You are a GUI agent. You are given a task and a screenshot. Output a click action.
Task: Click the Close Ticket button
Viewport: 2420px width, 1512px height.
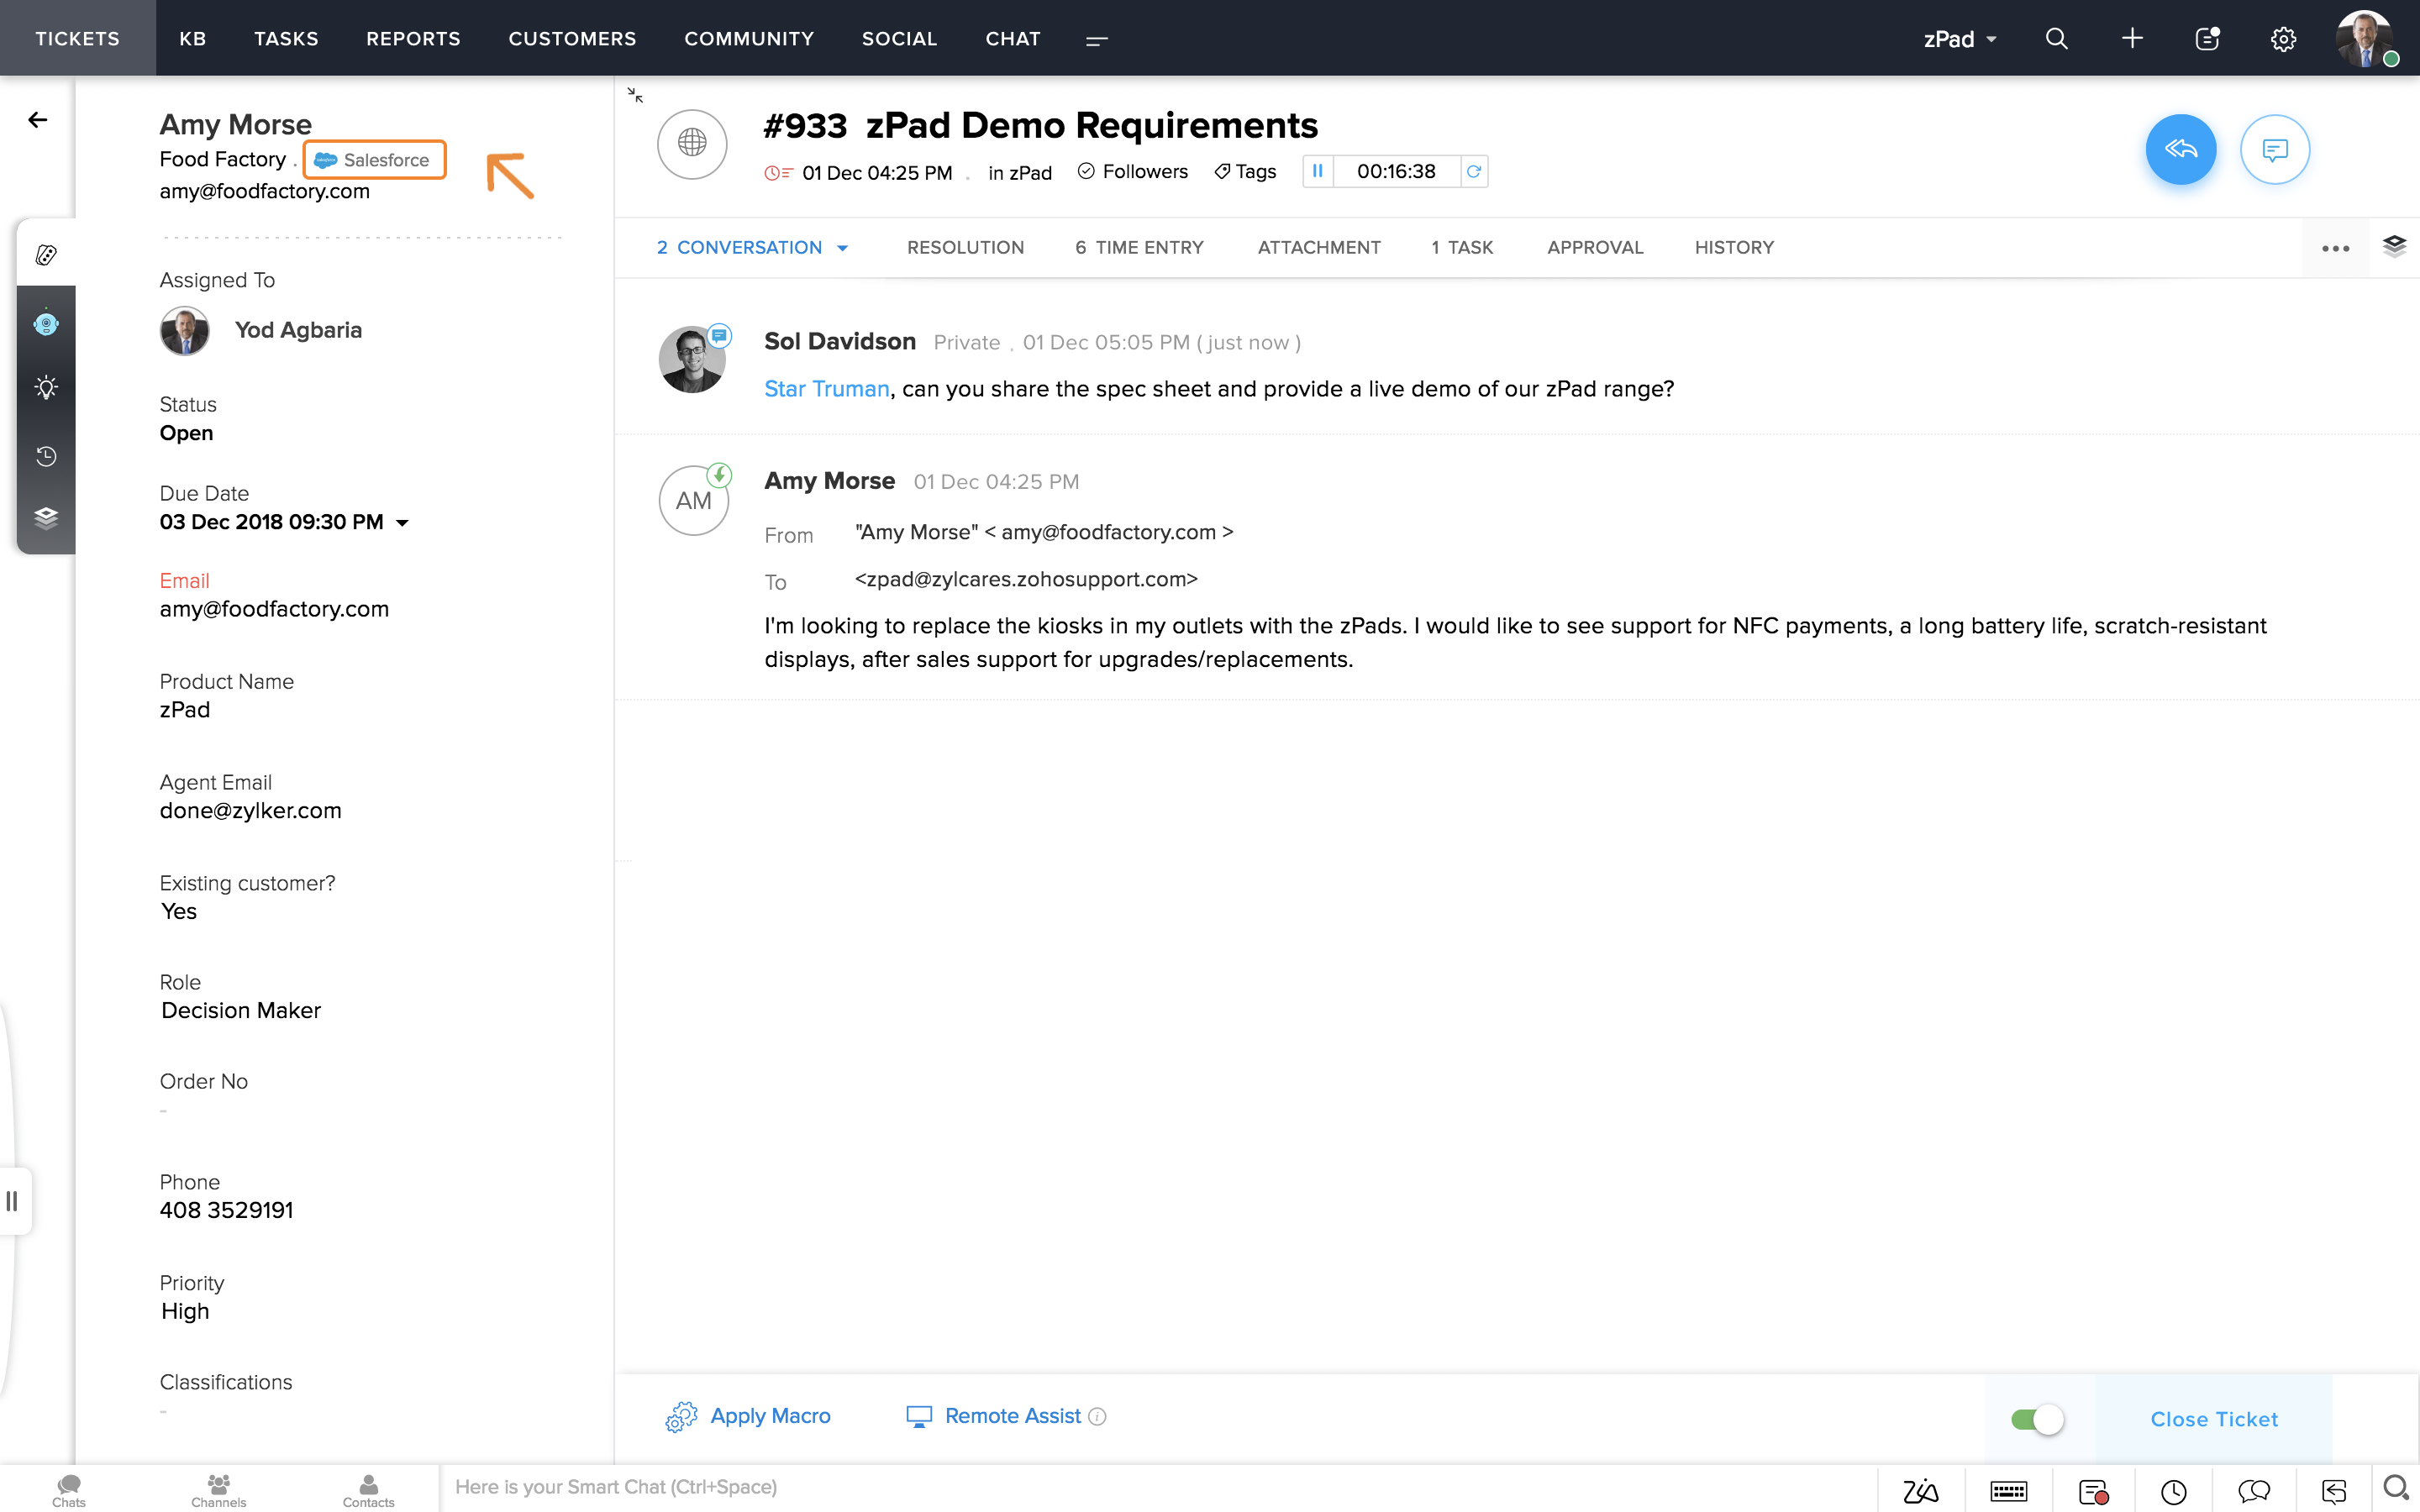tap(2213, 1419)
